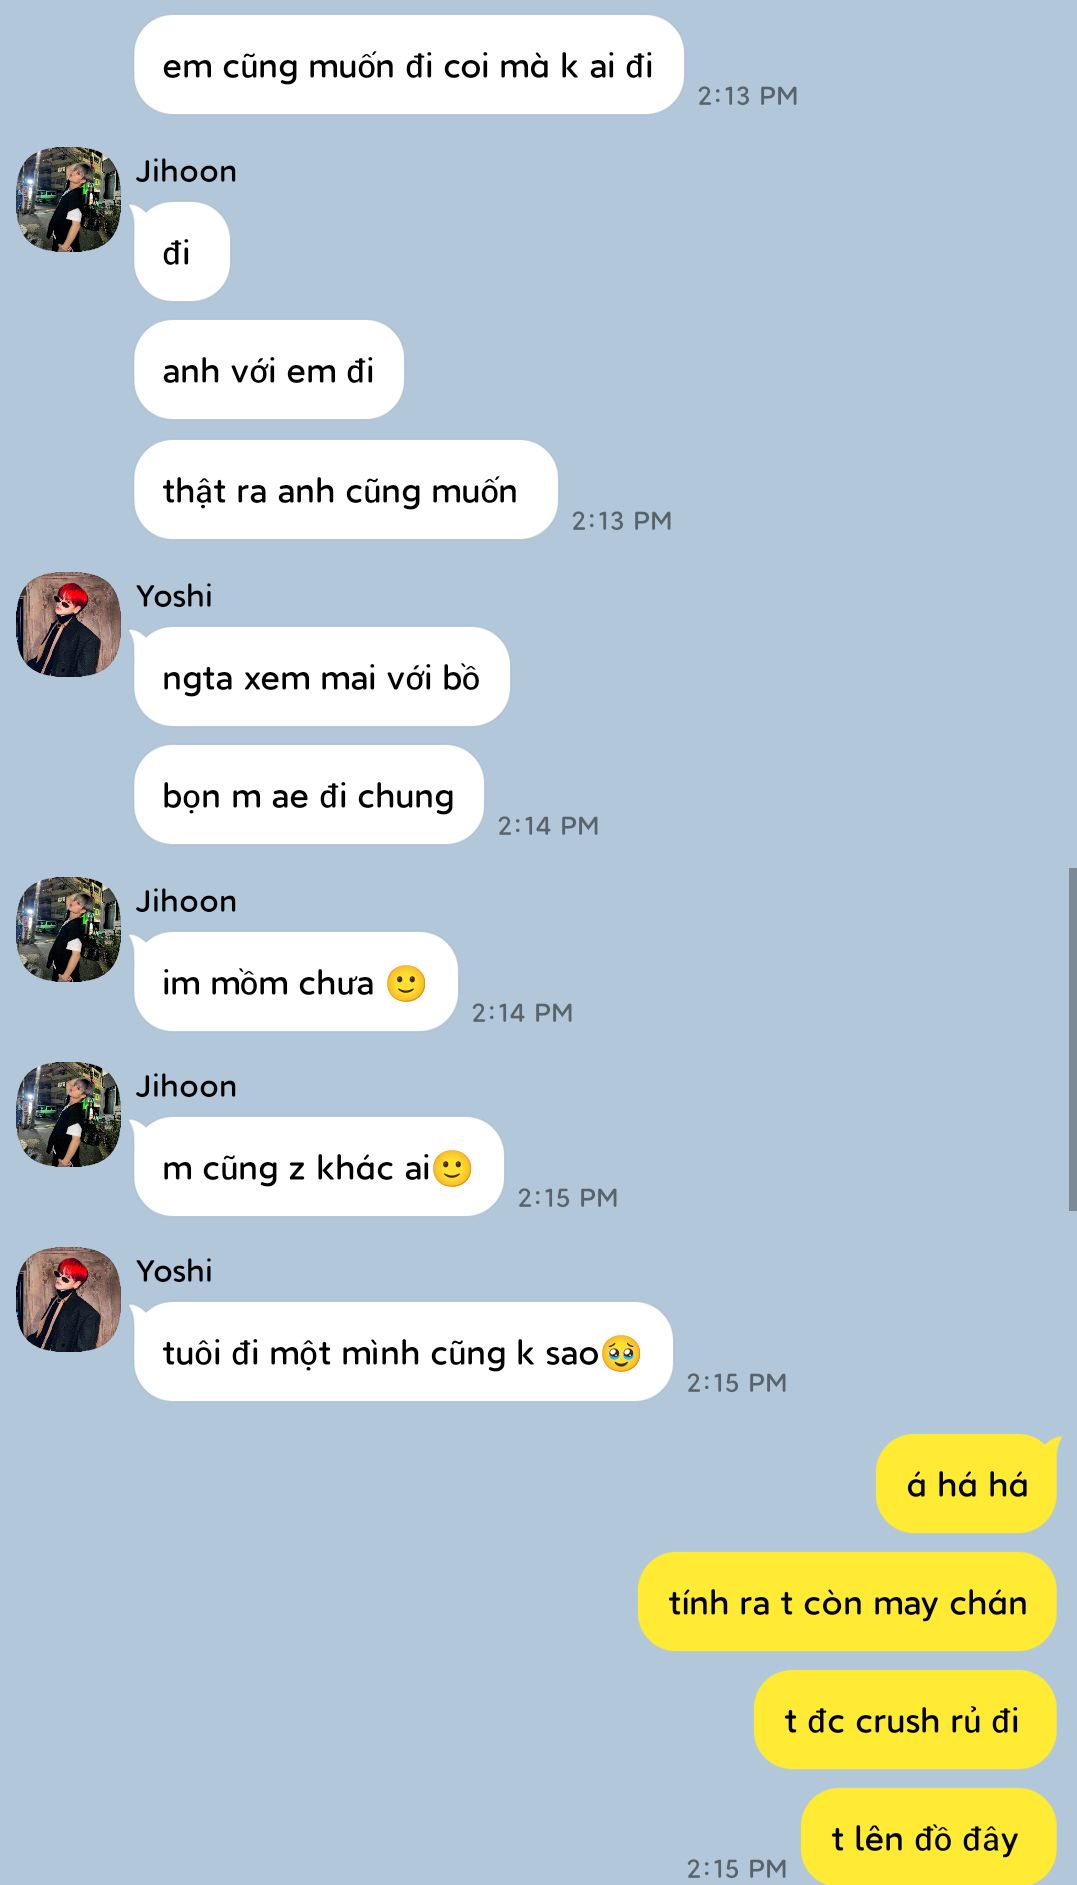Click the chat scrollbar handle on the right edge
The height and width of the screenshot is (1885, 1077).
coord(1072,1039)
